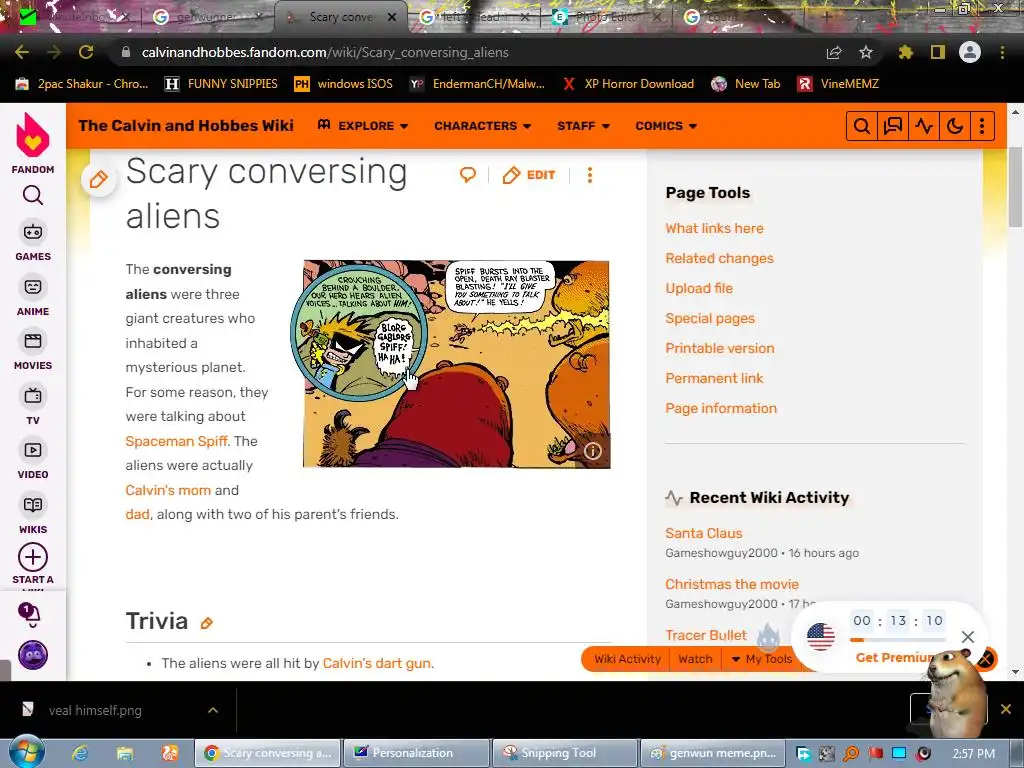The image size is (1024, 768).
Task: Open the purple user avatar in the sidebar
Action: click(x=33, y=654)
